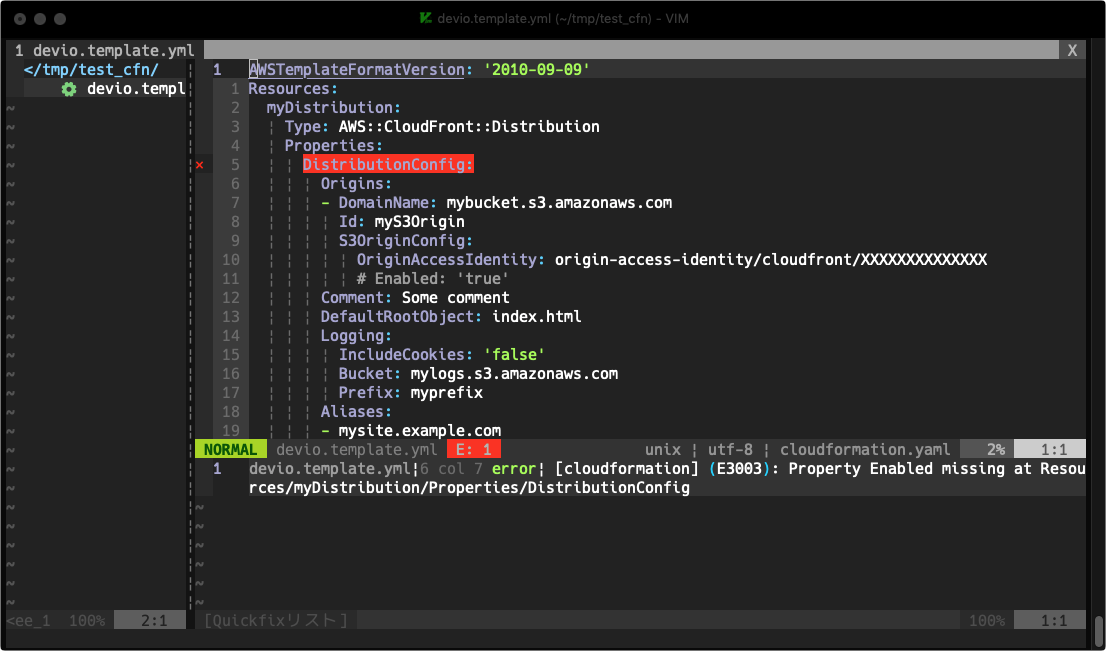Click the NORMAL mode indicator in the statusline
The height and width of the screenshot is (651, 1106).
click(231, 448)
